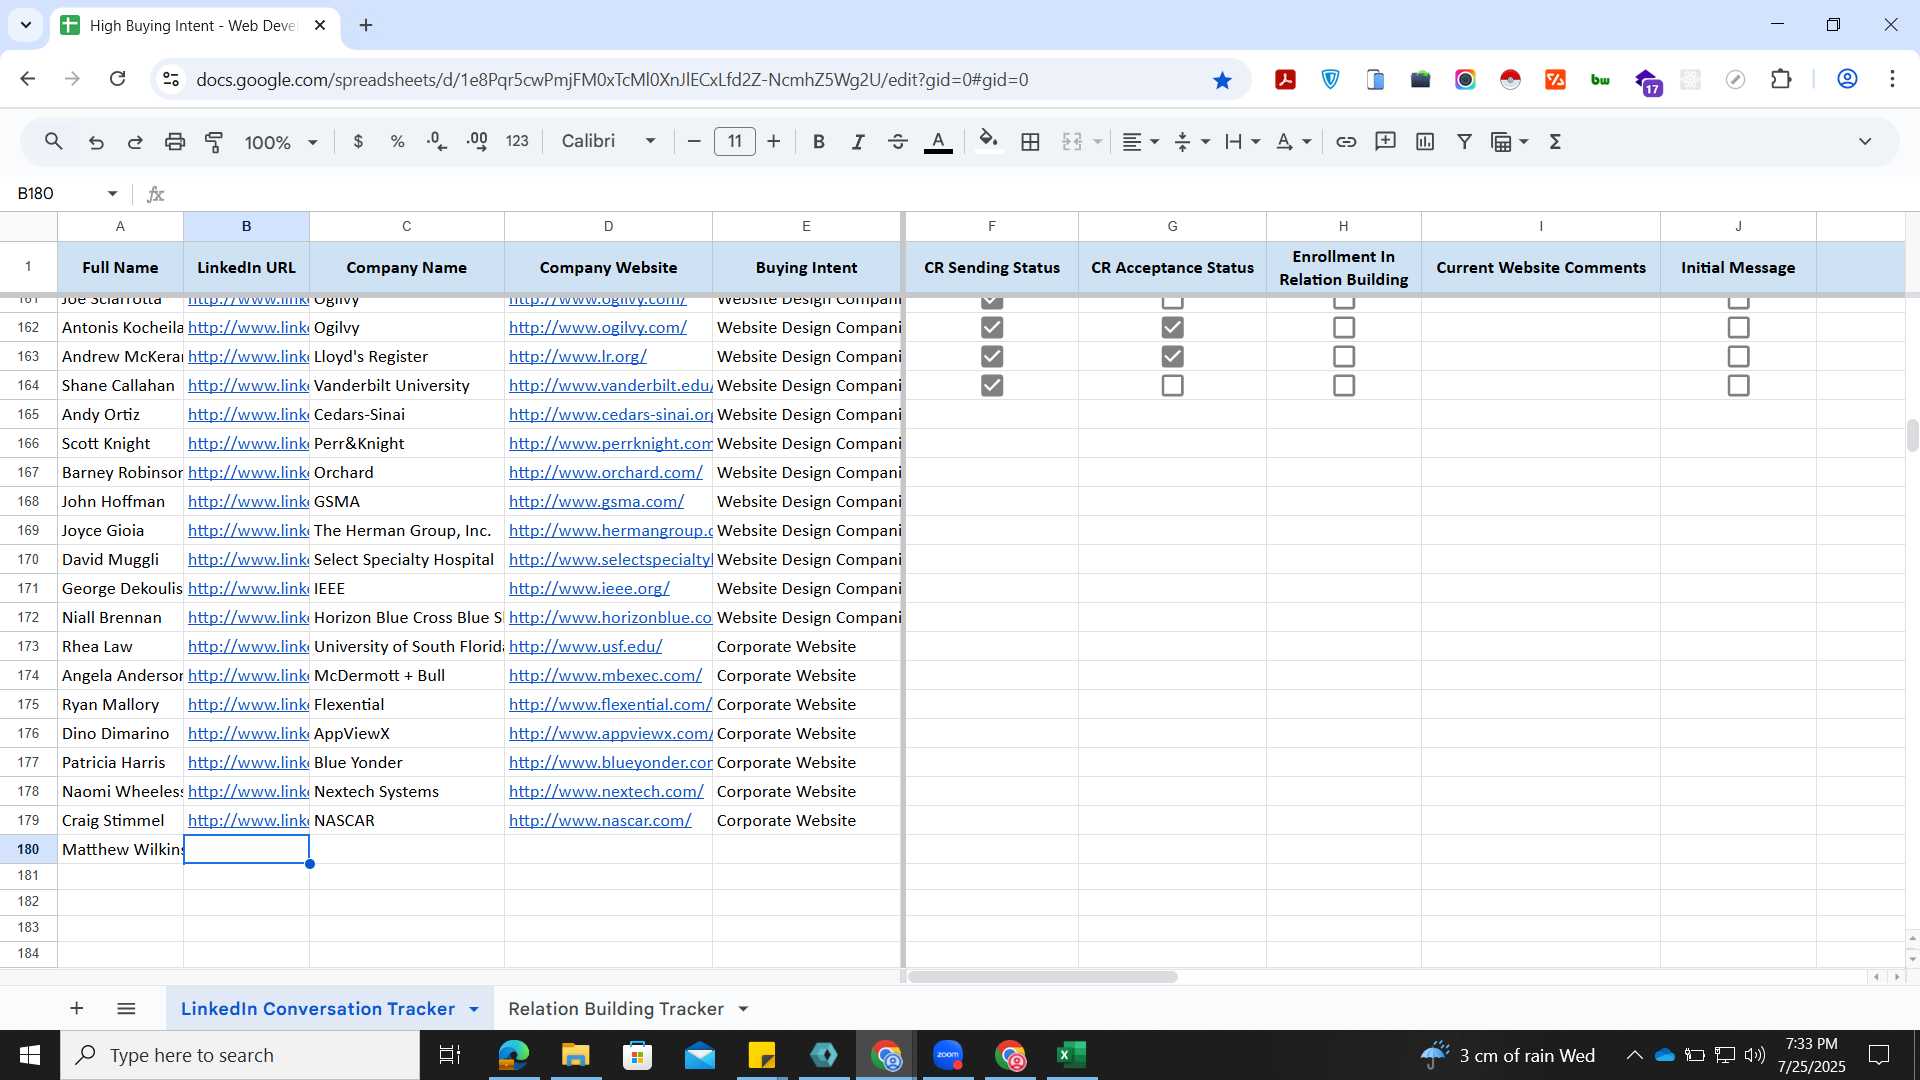1920x1080 pixels.
Task: Decrease decimal places
Action: [x=437, y=142]
